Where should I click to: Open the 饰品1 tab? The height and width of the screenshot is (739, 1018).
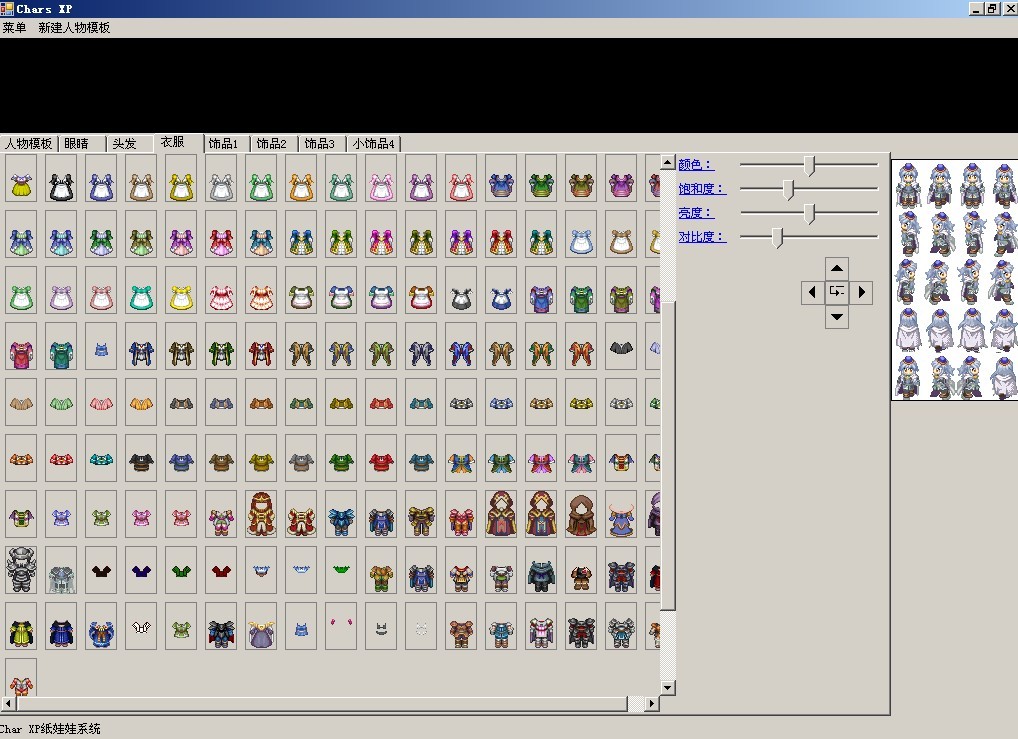[x=227, y=144]
